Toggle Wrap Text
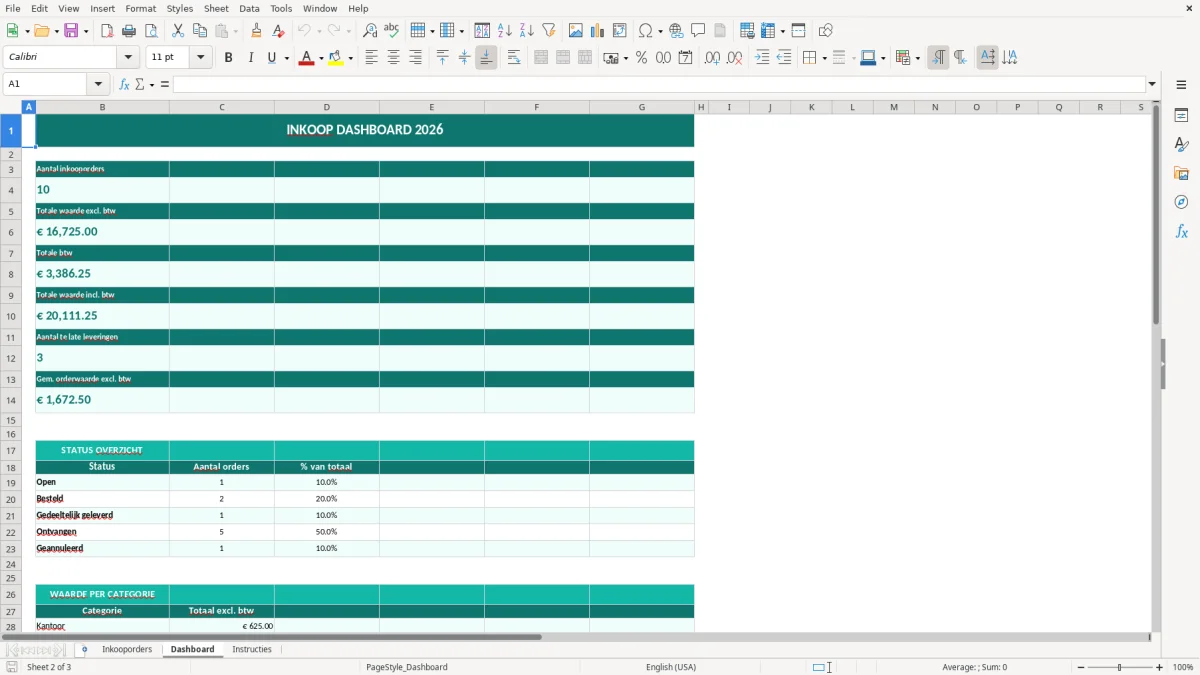 514,58
